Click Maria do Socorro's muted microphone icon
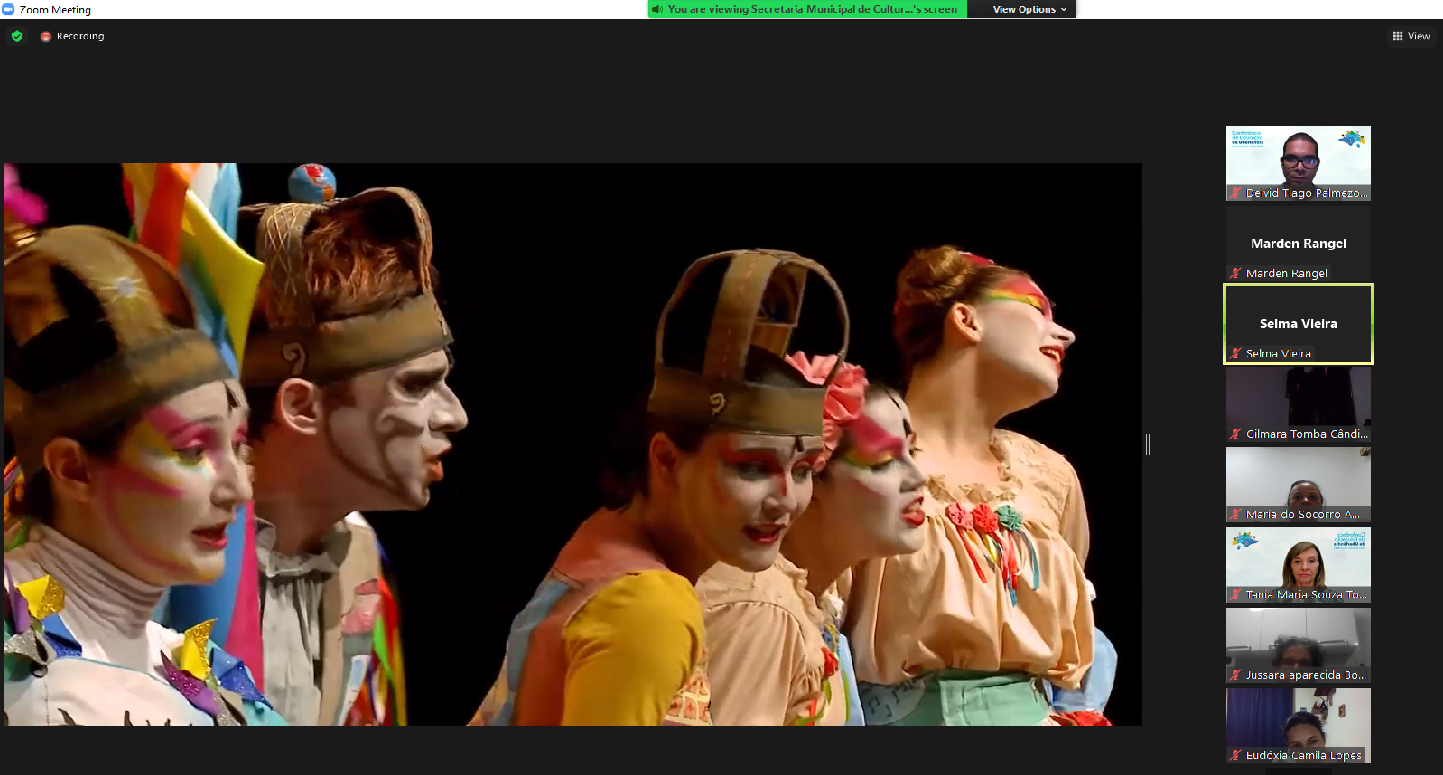This screenshot has width=1443, height=775. point(1237,514)
